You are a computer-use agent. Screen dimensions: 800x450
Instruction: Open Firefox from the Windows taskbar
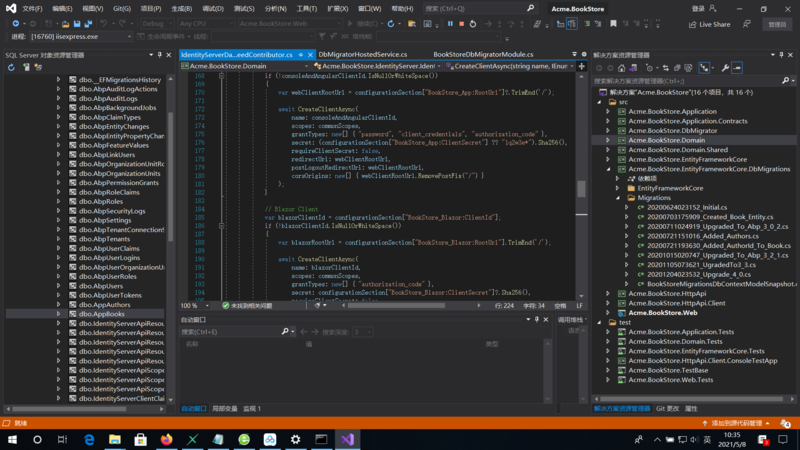166,439
